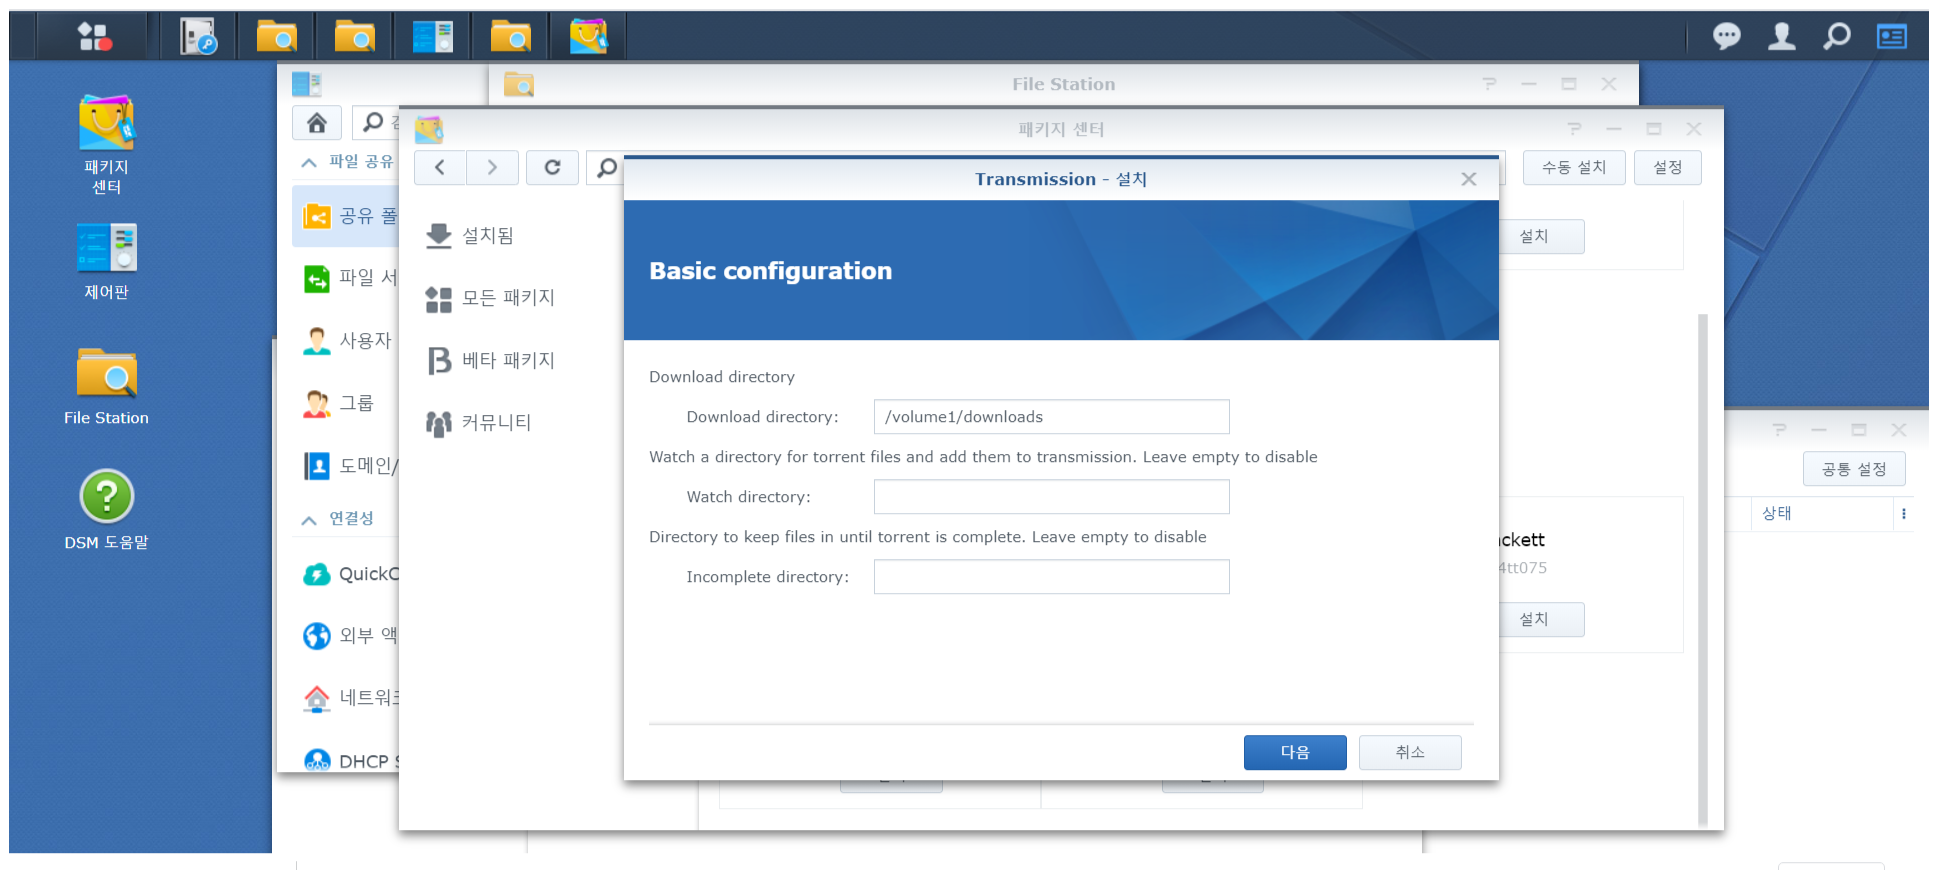Screen dimensions: 1938x870
Task: Open 제어판 desktop shortcut
Action: click(107, 262)
